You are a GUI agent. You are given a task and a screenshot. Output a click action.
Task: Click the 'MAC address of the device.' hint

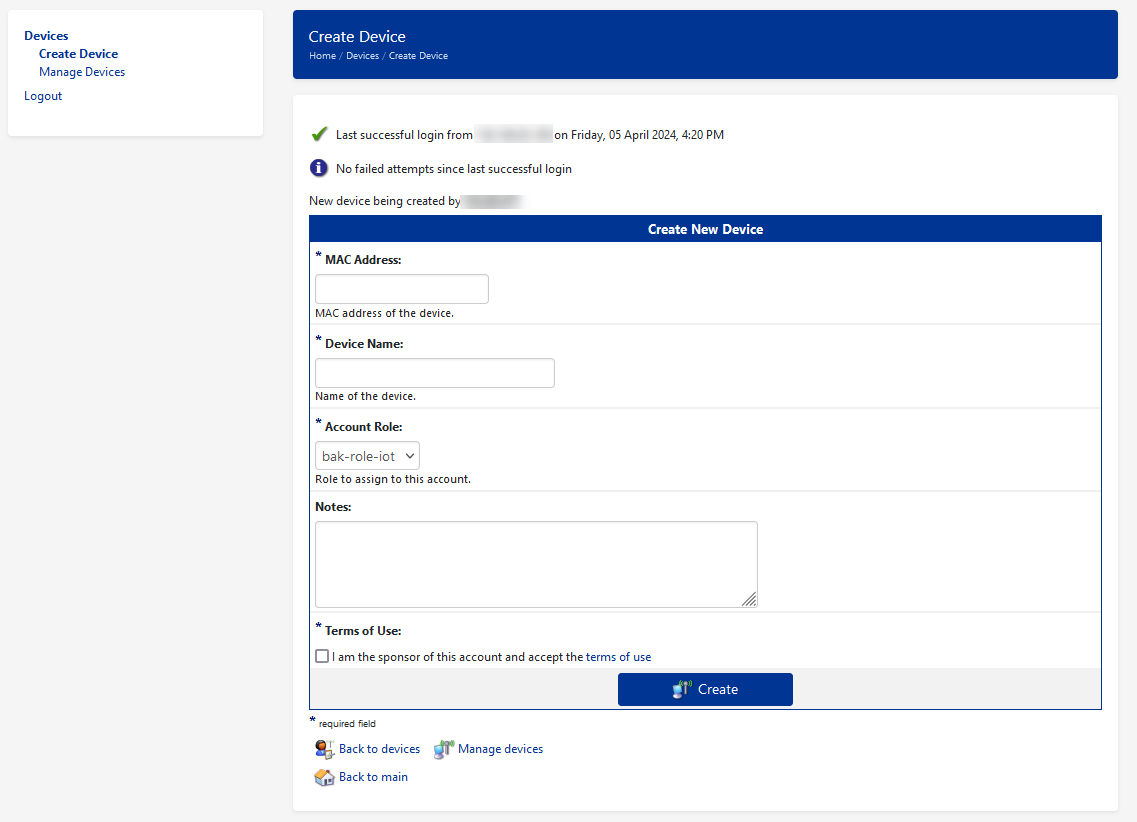(384, 313)
